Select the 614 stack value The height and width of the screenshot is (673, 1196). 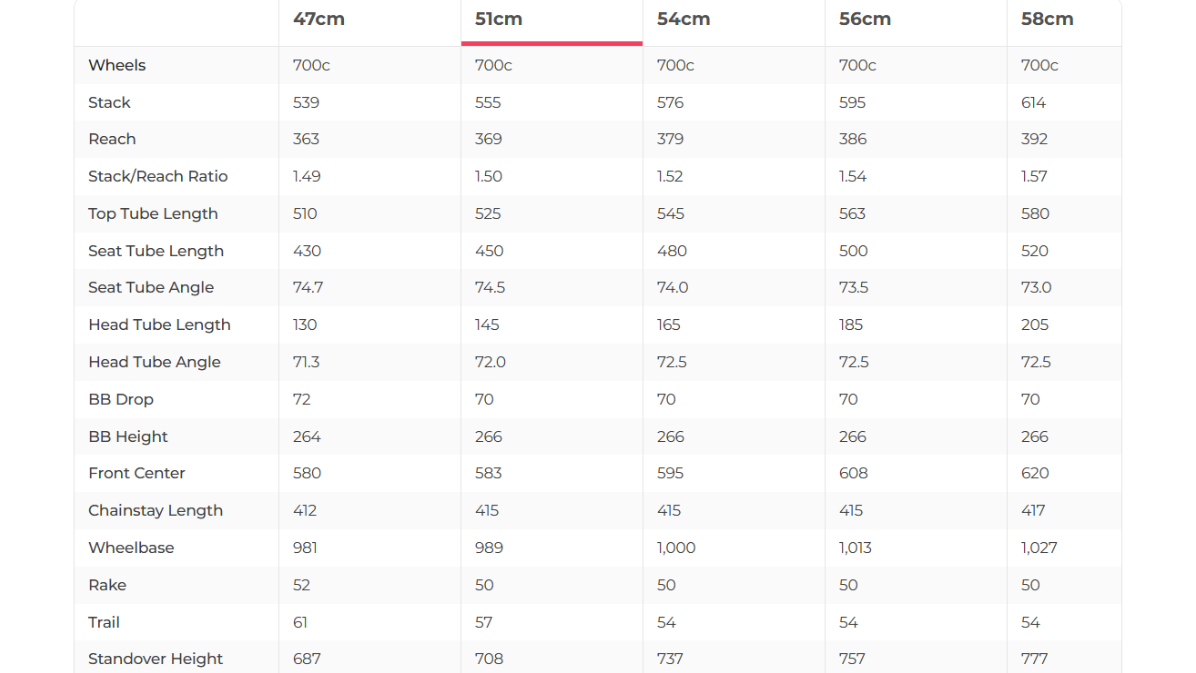point(1033,102)
